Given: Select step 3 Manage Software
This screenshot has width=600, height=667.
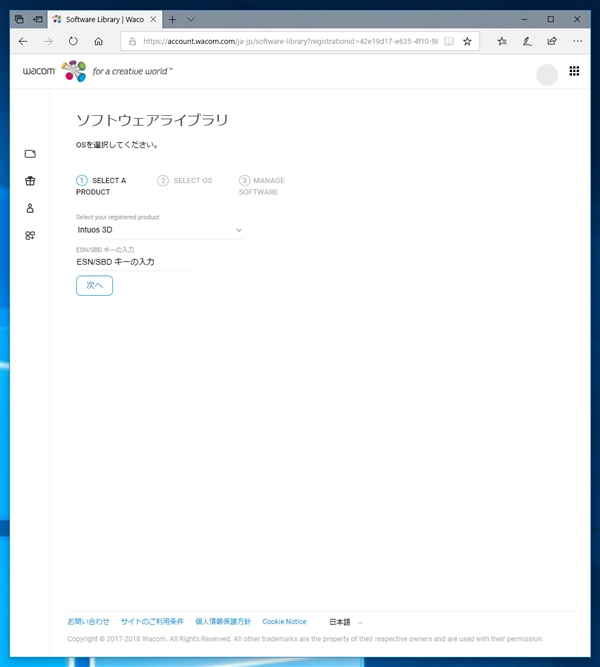Looking at the screenshot, I should click(262, 186).
